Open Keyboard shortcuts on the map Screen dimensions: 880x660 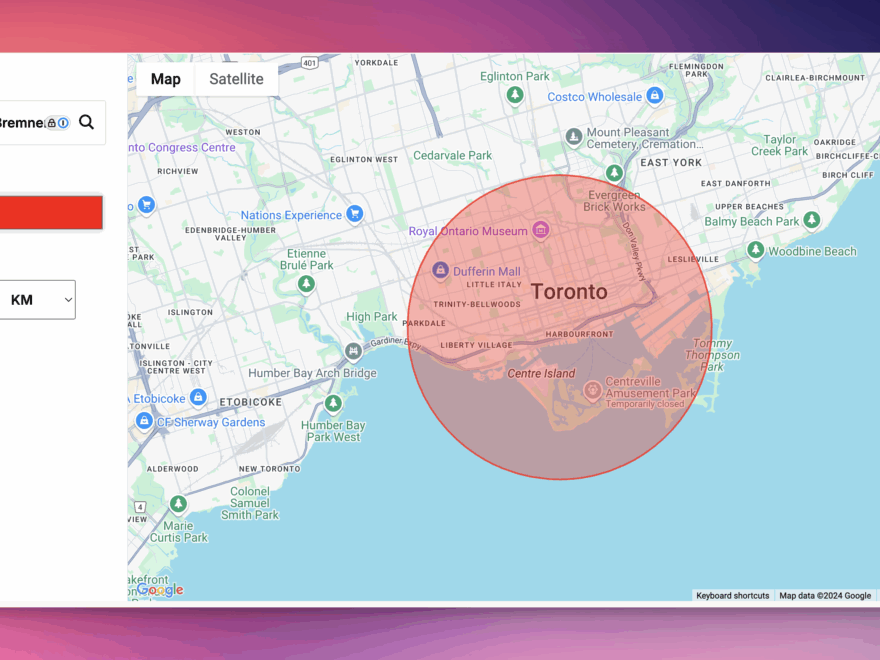click(733, 595)
